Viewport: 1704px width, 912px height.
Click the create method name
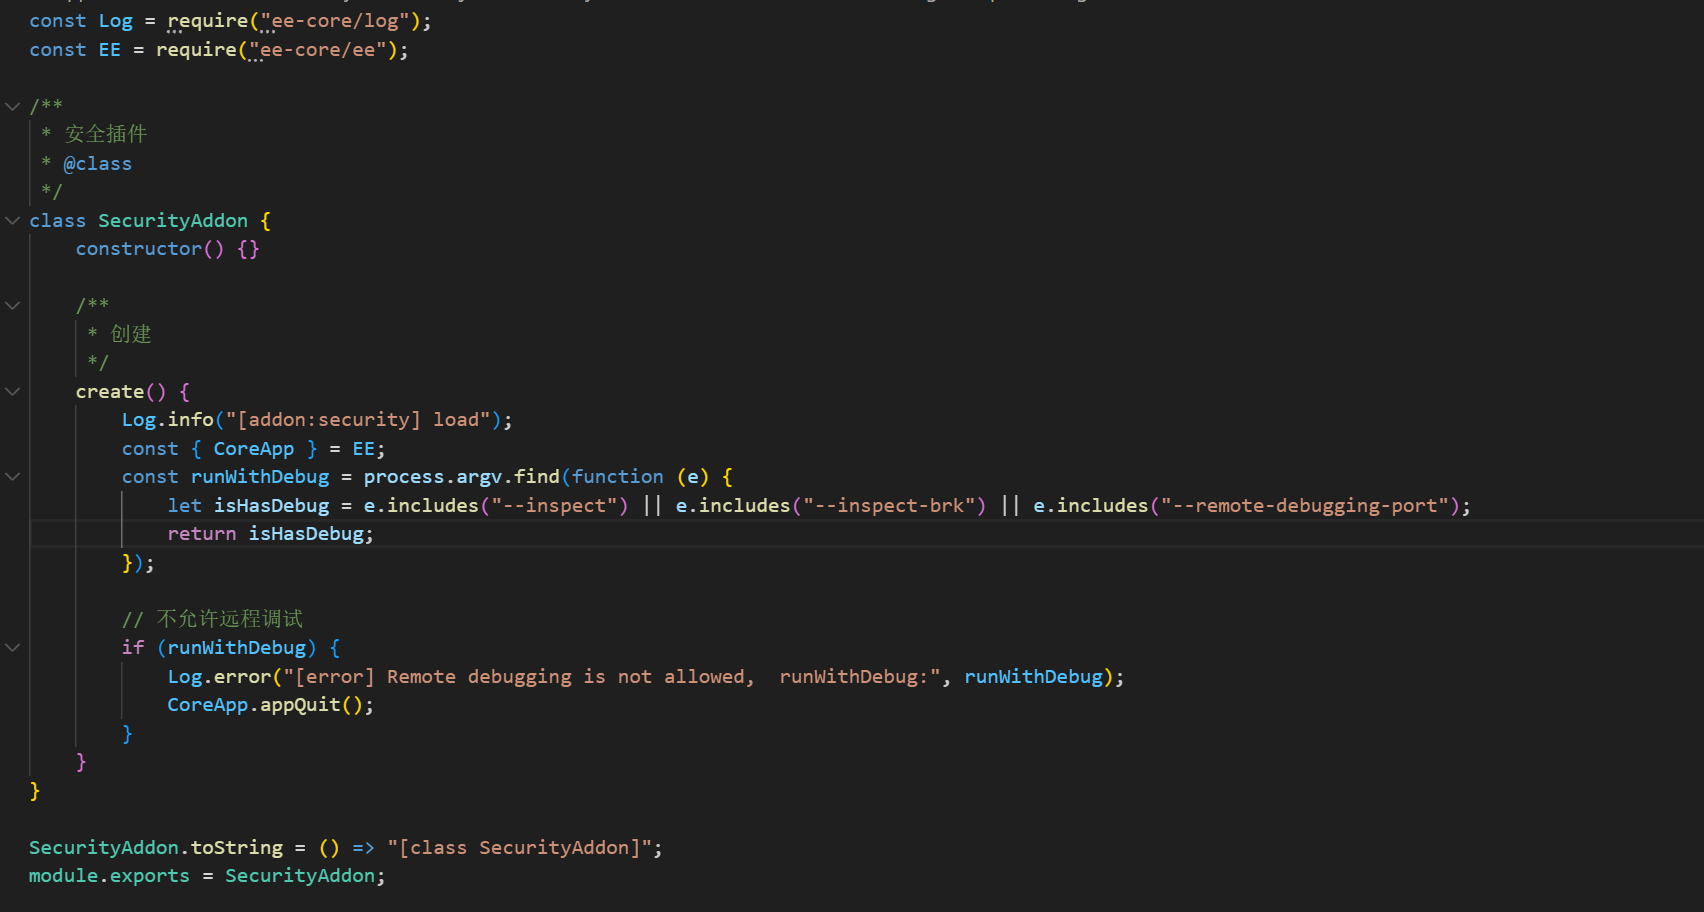[x=110, y=391]
